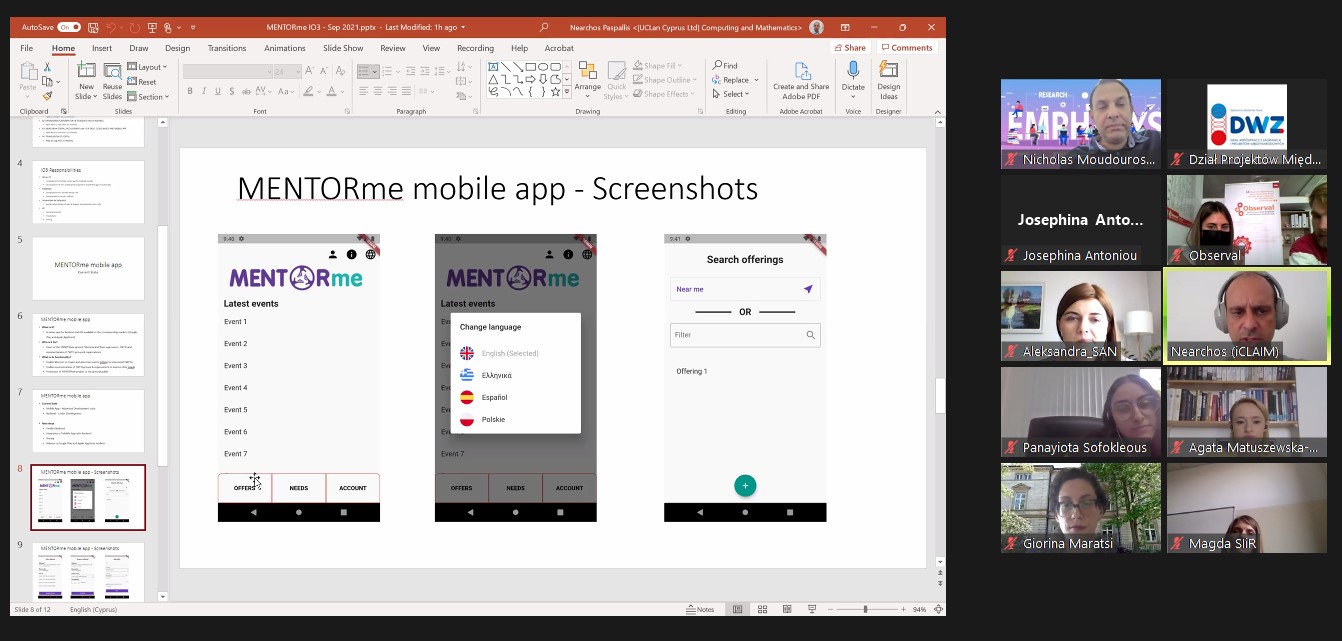Open Design Ideas pane
The image size is (1342, 641).
click(x=889, y=80)
